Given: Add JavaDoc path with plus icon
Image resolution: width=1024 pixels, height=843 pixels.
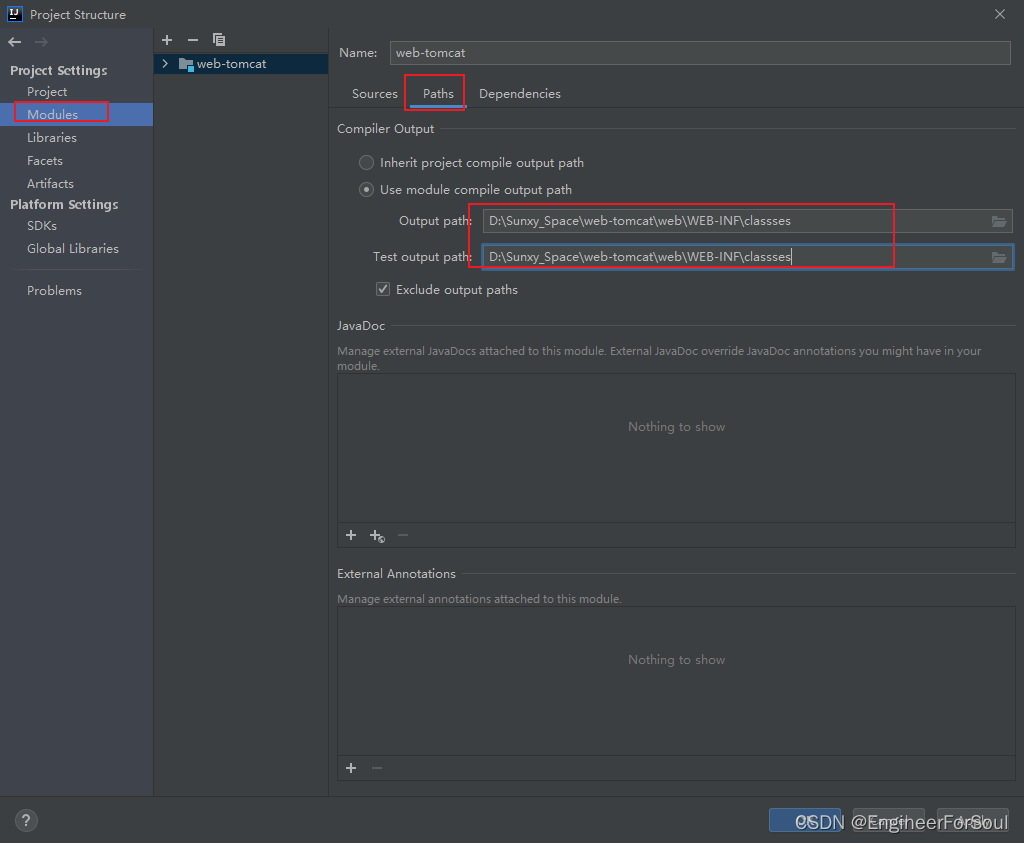Looking at the screenshot, I should pyautogui.click(x=351, y=535).
